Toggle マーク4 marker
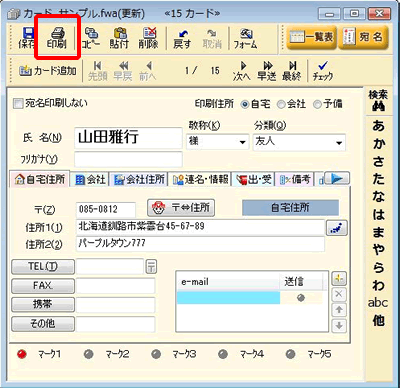 [223, 354]
